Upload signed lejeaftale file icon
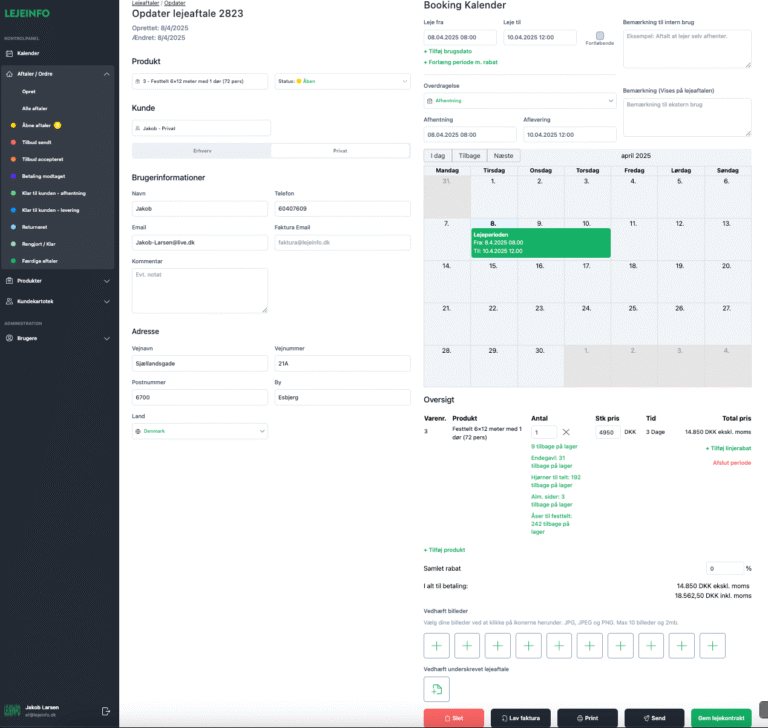 436,689
